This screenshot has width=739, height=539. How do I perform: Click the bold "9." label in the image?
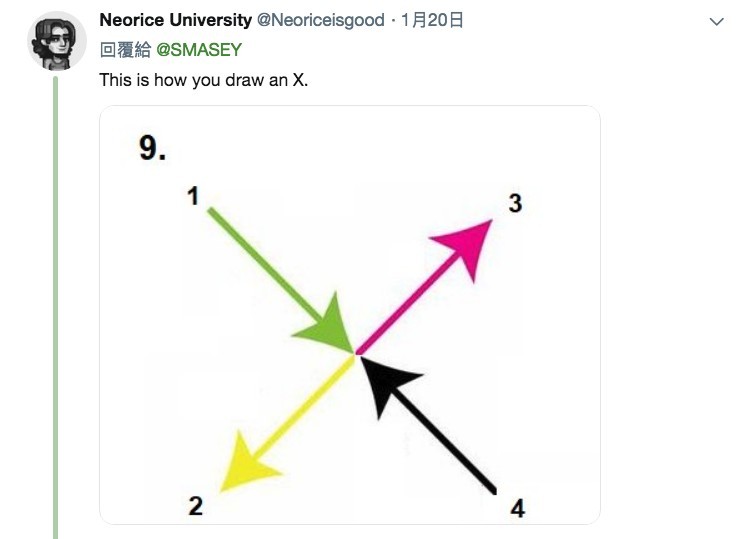pos(152,149)
